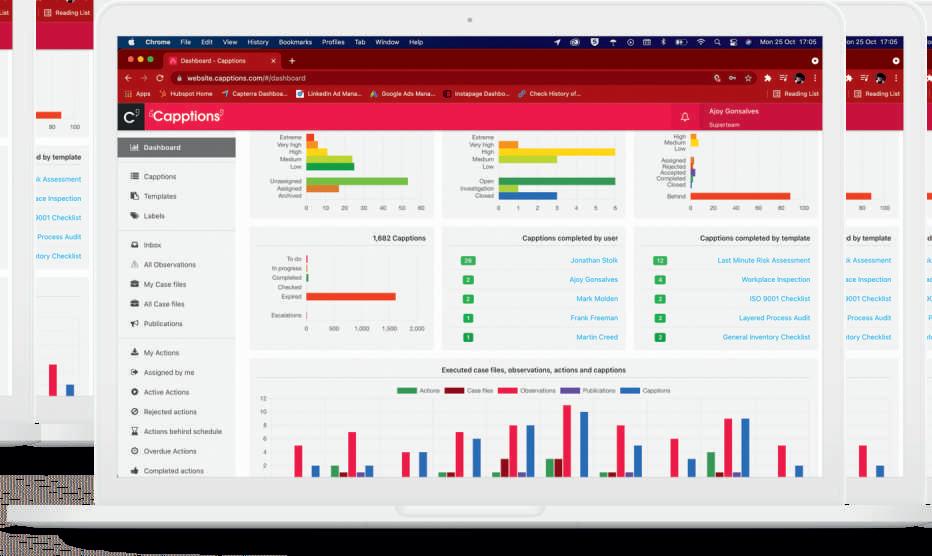Click the Capptions logo icon
Image resolution: width=932 pixels, height=556 pixels.
(x=131, y=117)
